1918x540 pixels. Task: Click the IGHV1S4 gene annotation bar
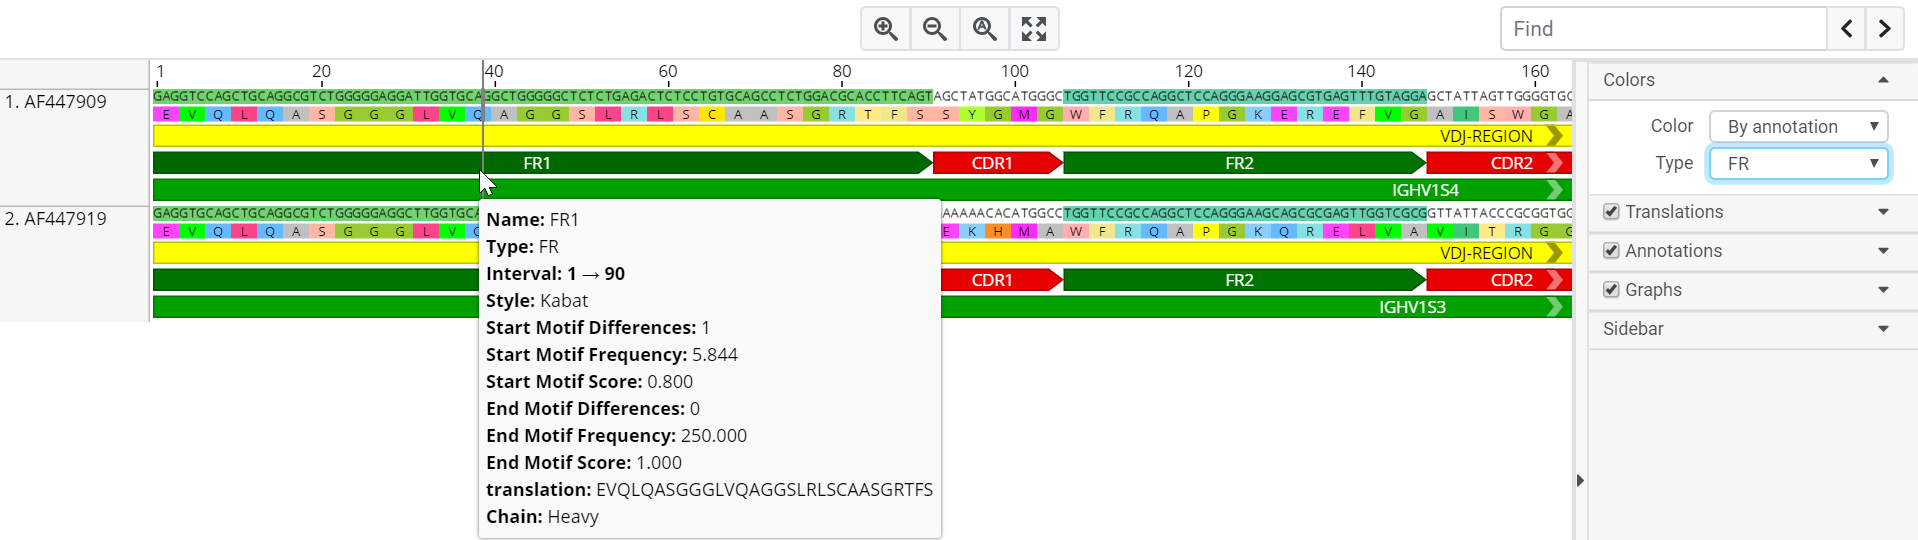[x=862, y=190]
